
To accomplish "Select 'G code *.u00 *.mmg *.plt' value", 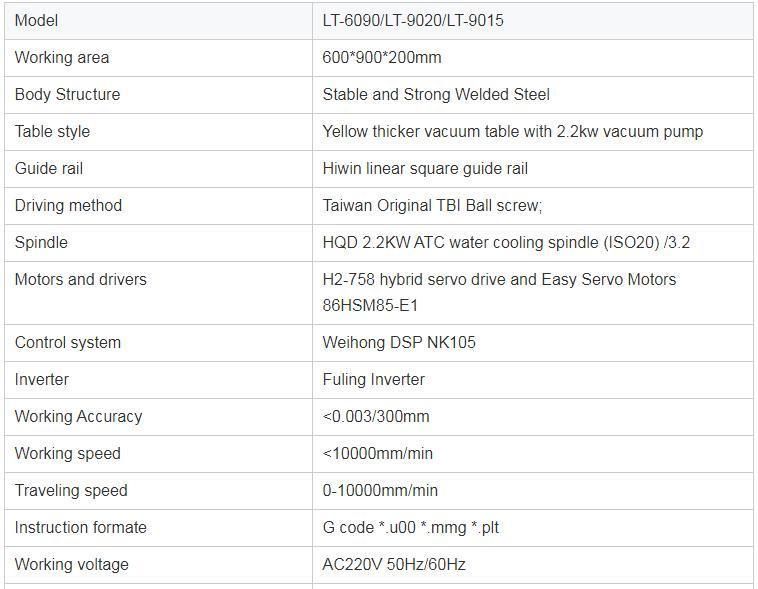I will coord(410,528).
